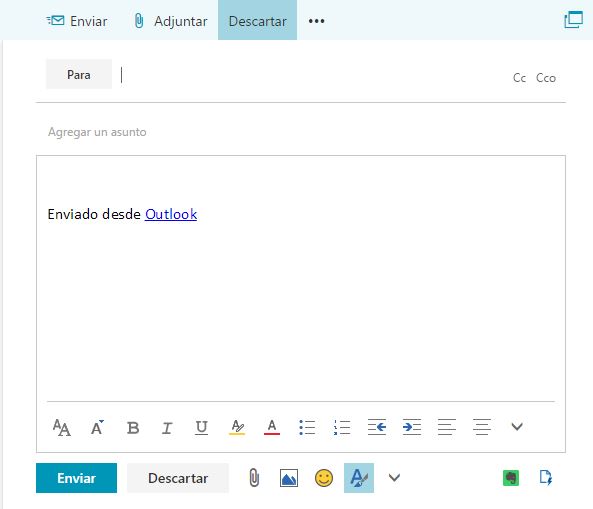Pick the red font color
Viewport: 593px width, 509px height.
(272, 427)
